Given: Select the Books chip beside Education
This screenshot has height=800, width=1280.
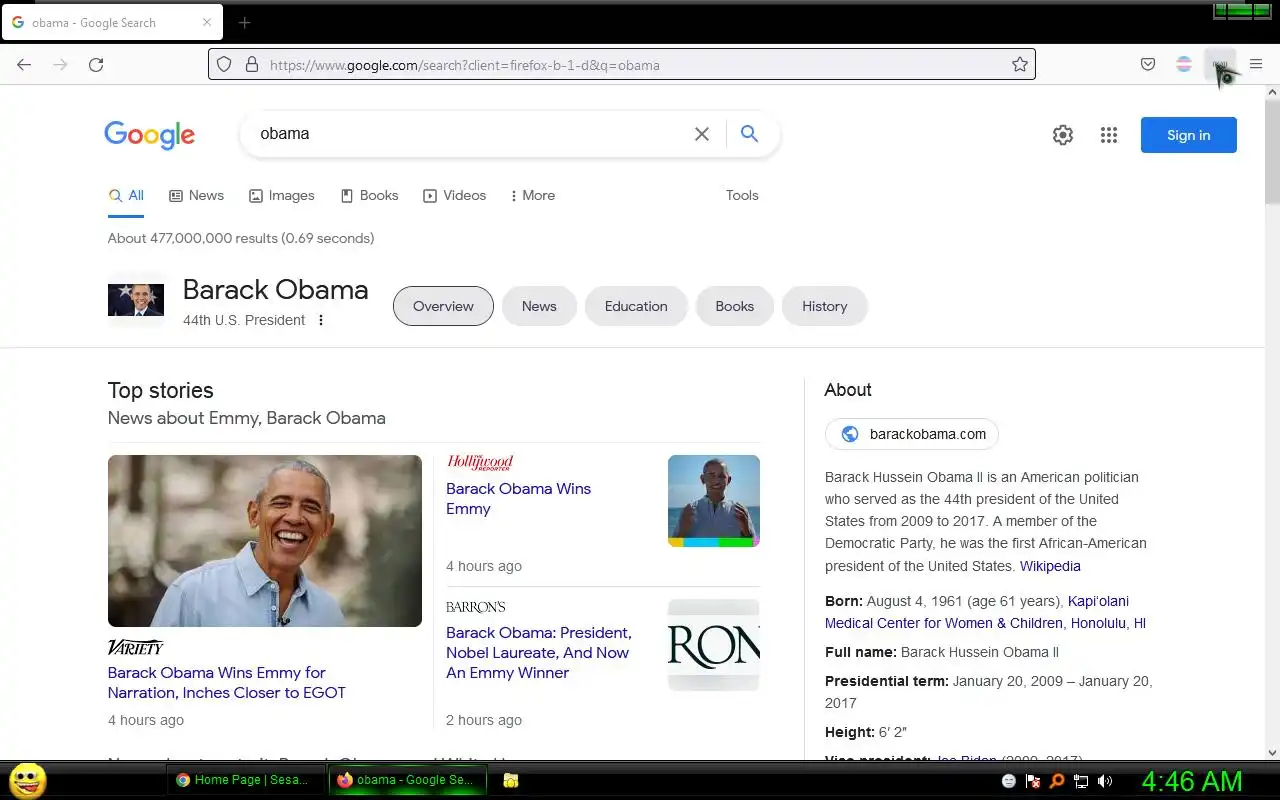Looking at the screenshot, I should pyautogui.click(x=735, y=306).
